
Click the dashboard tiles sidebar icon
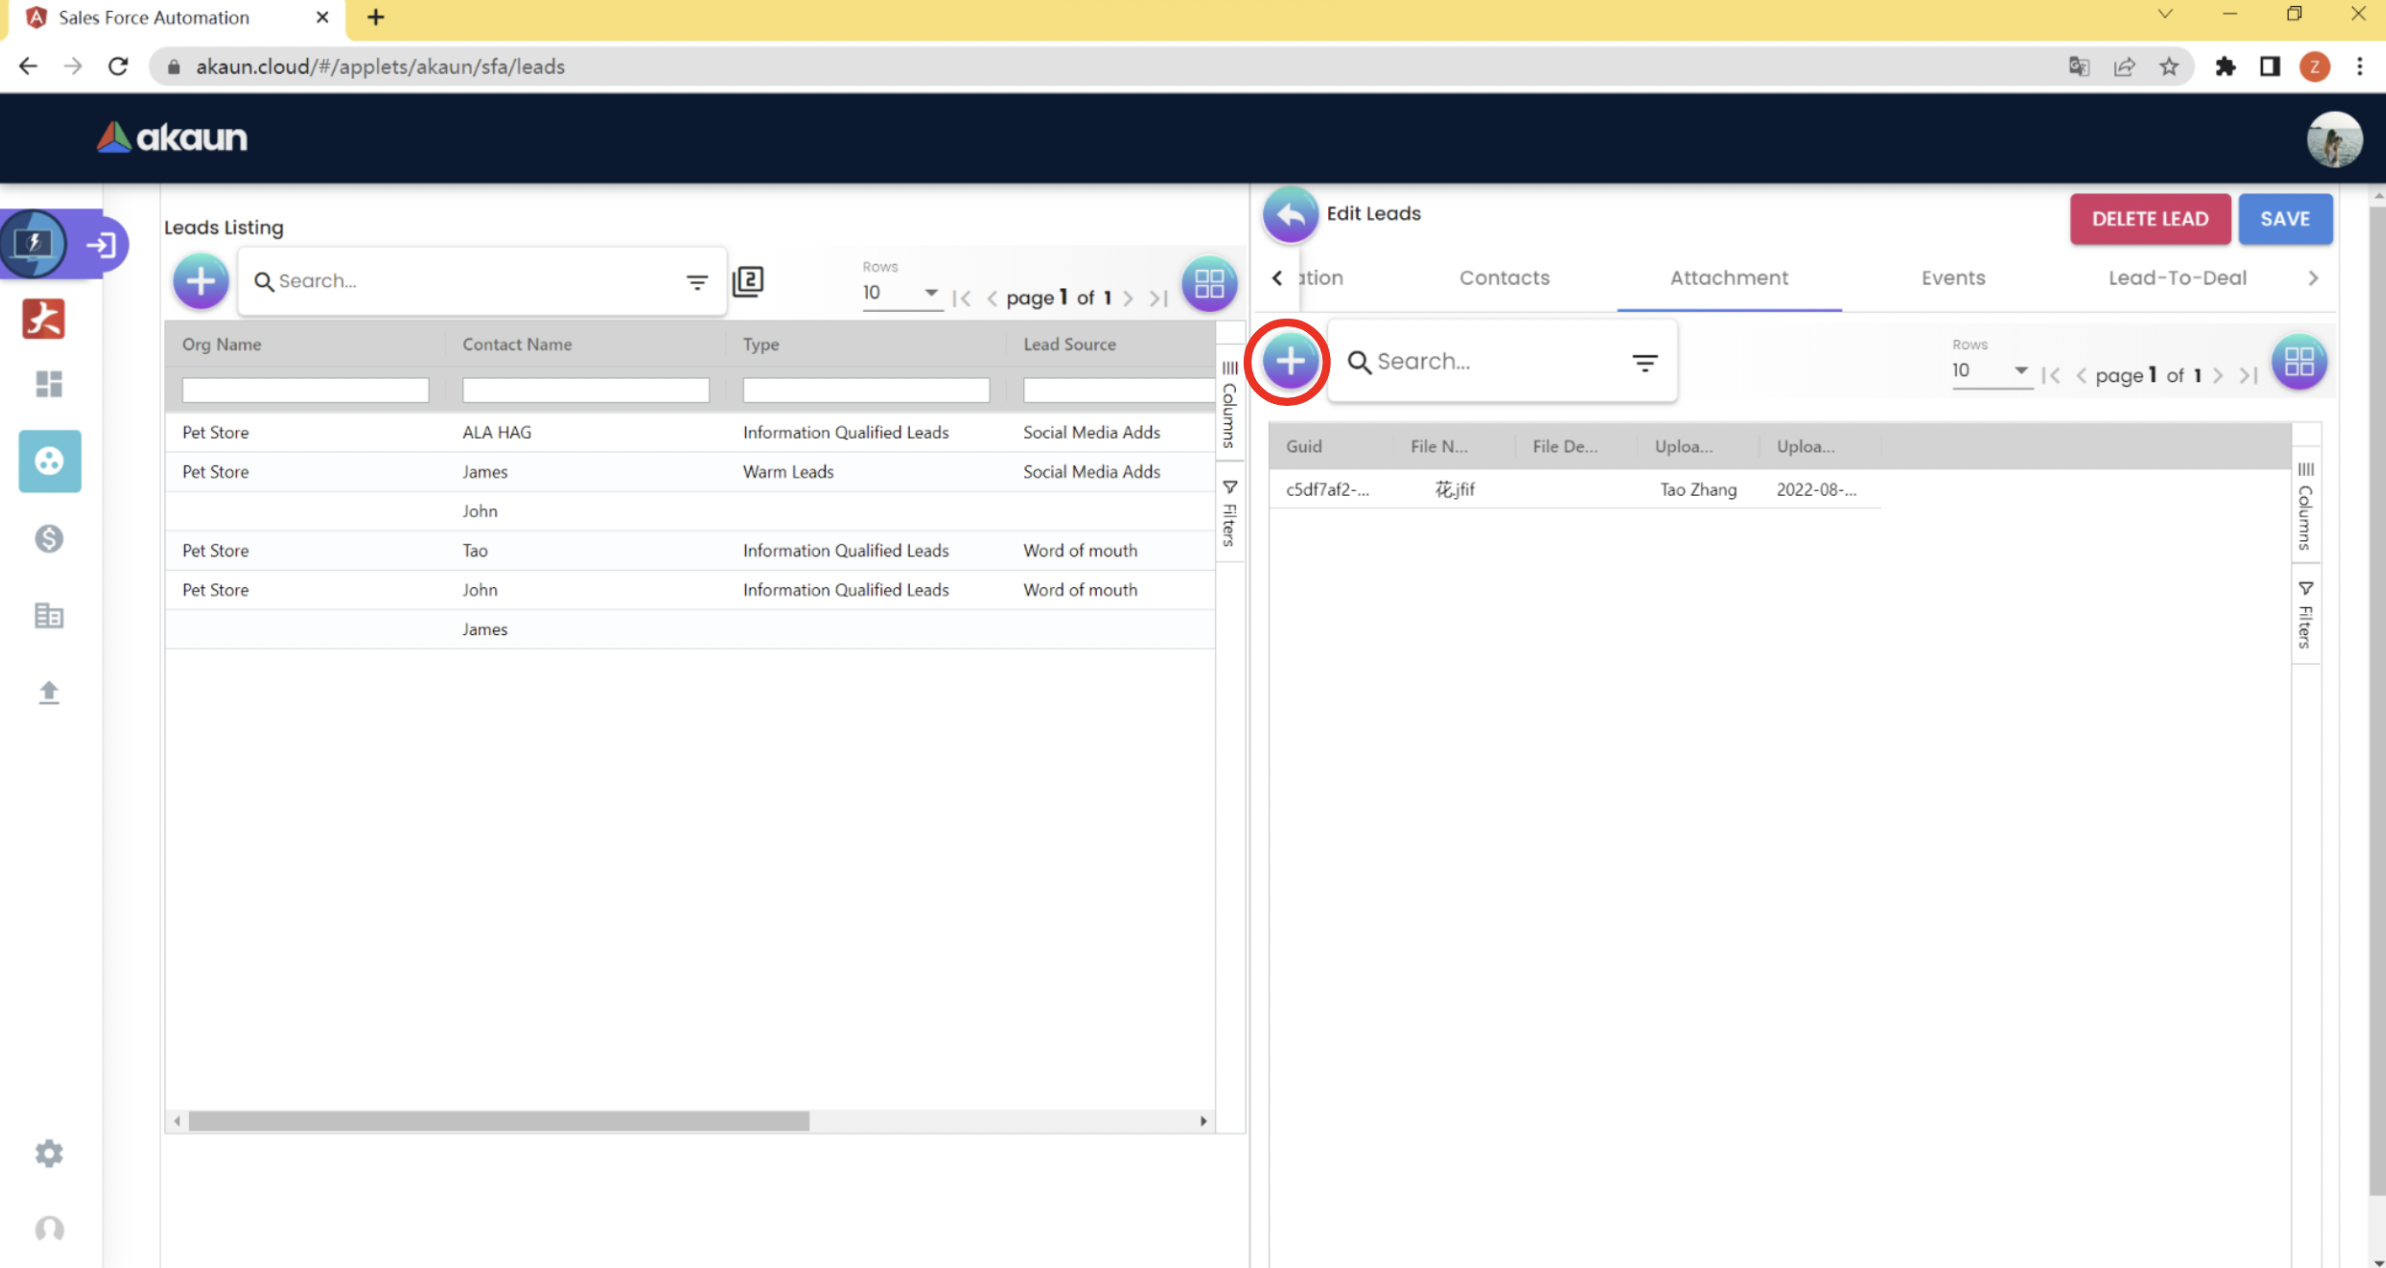pos(49,384)
